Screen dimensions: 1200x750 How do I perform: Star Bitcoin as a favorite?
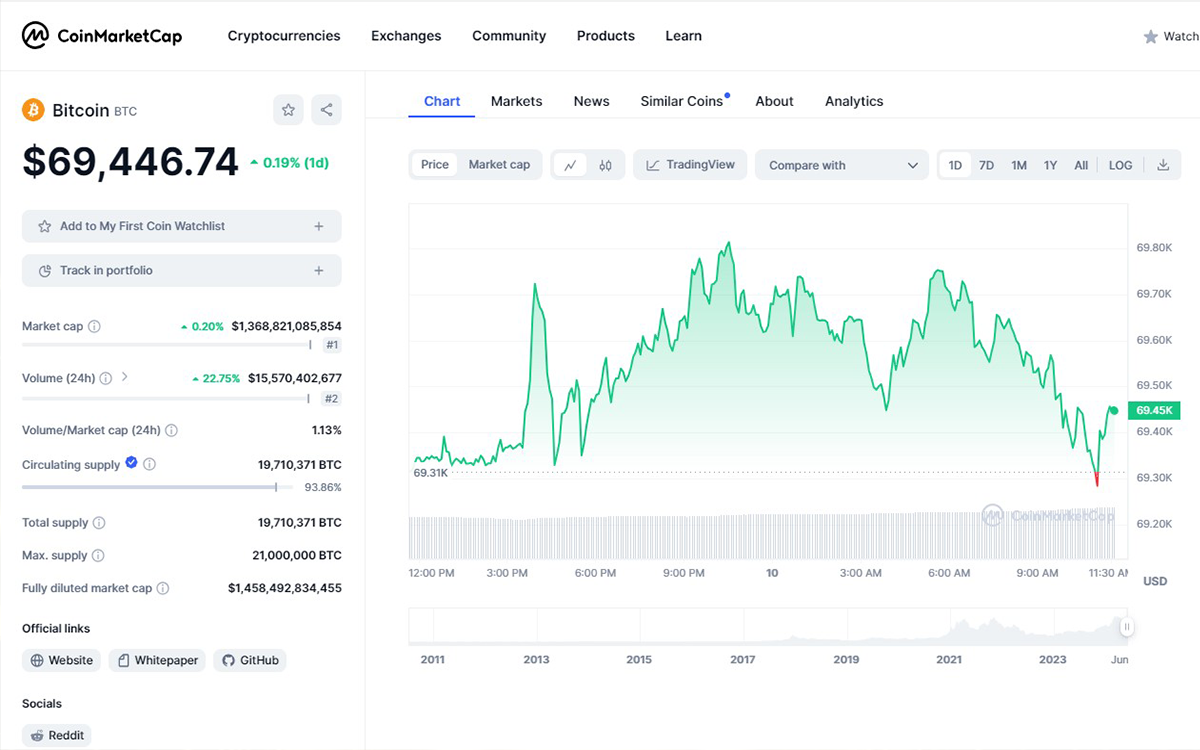click(x=288, y=110)
